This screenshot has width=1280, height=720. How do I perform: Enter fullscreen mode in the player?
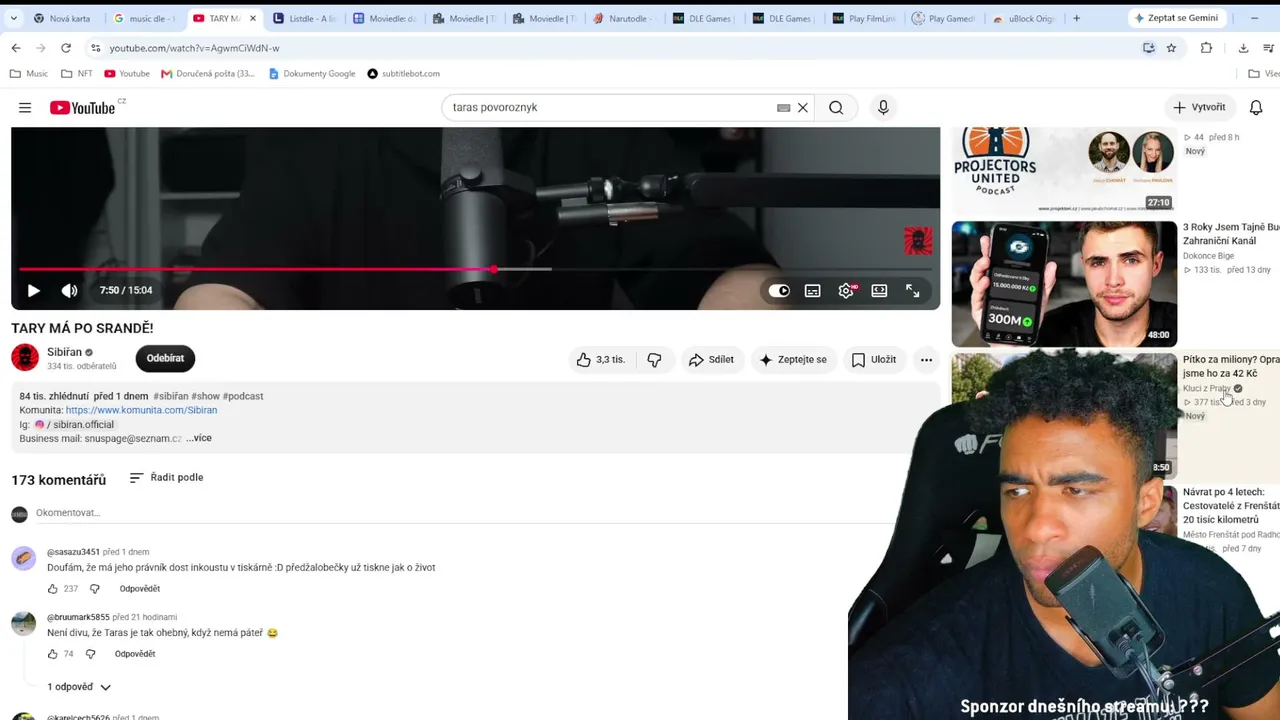click(913, 291)
